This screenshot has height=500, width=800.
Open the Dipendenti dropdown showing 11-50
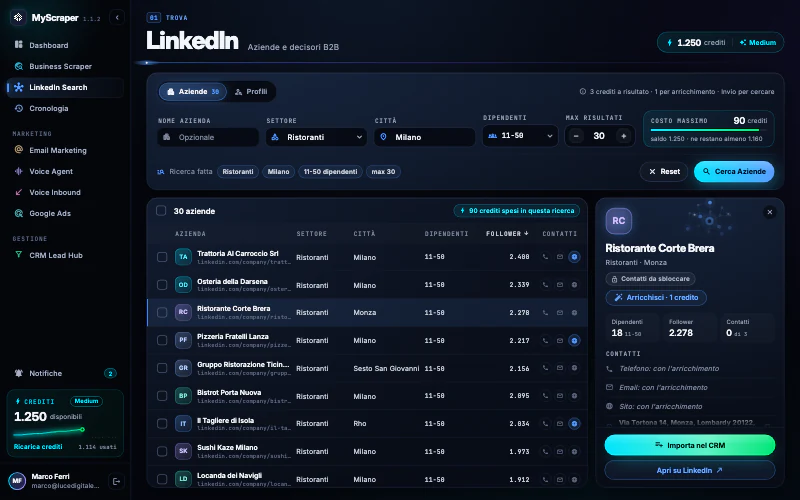[520, 136]
